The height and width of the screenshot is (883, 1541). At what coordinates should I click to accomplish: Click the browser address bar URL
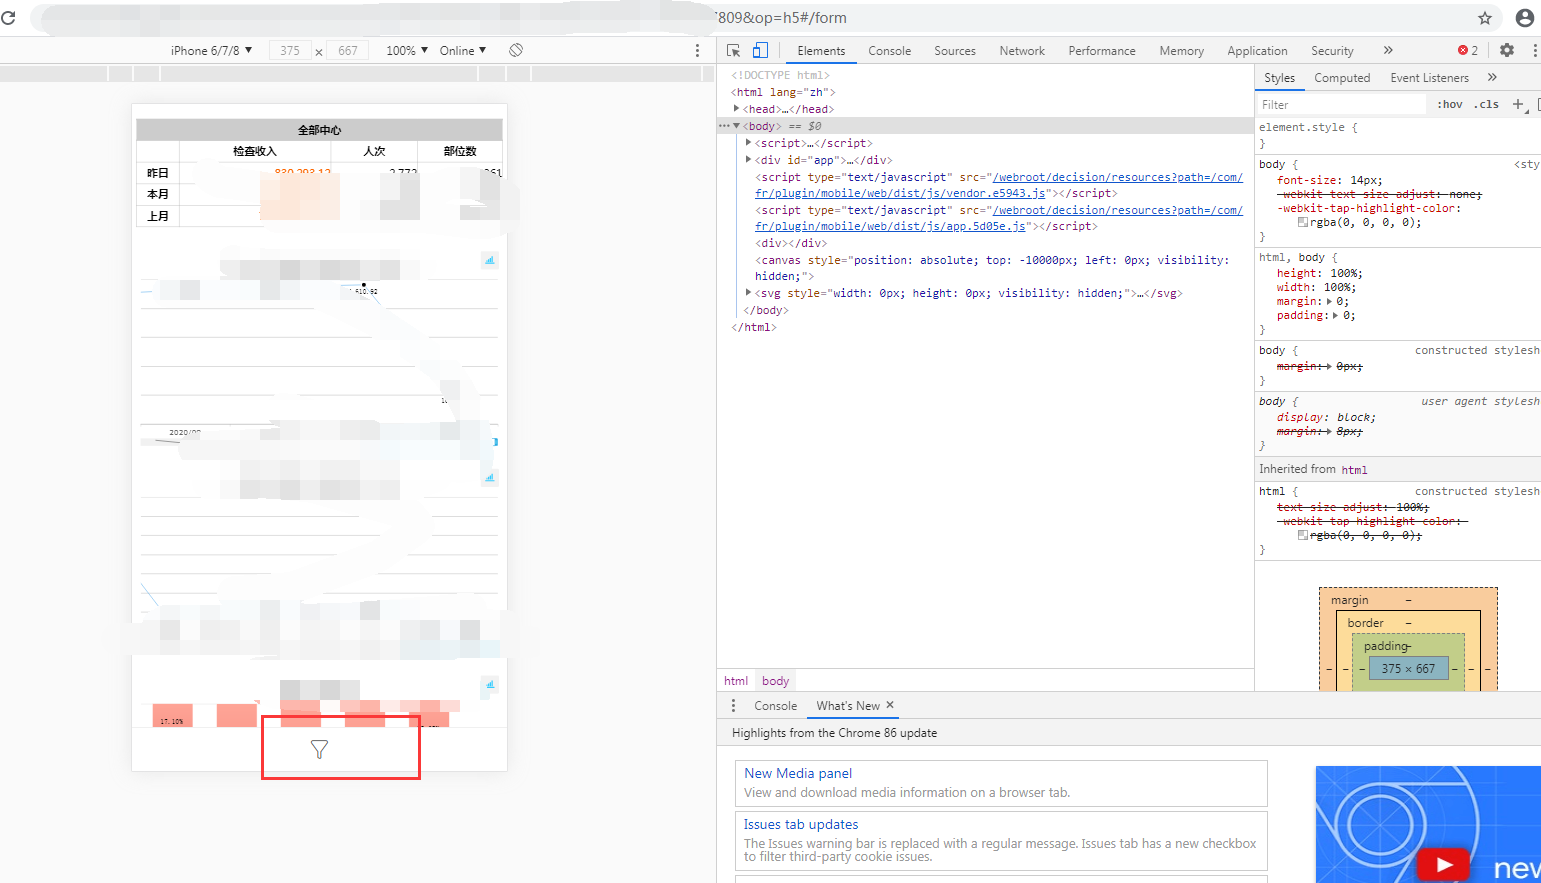(782, 18)
